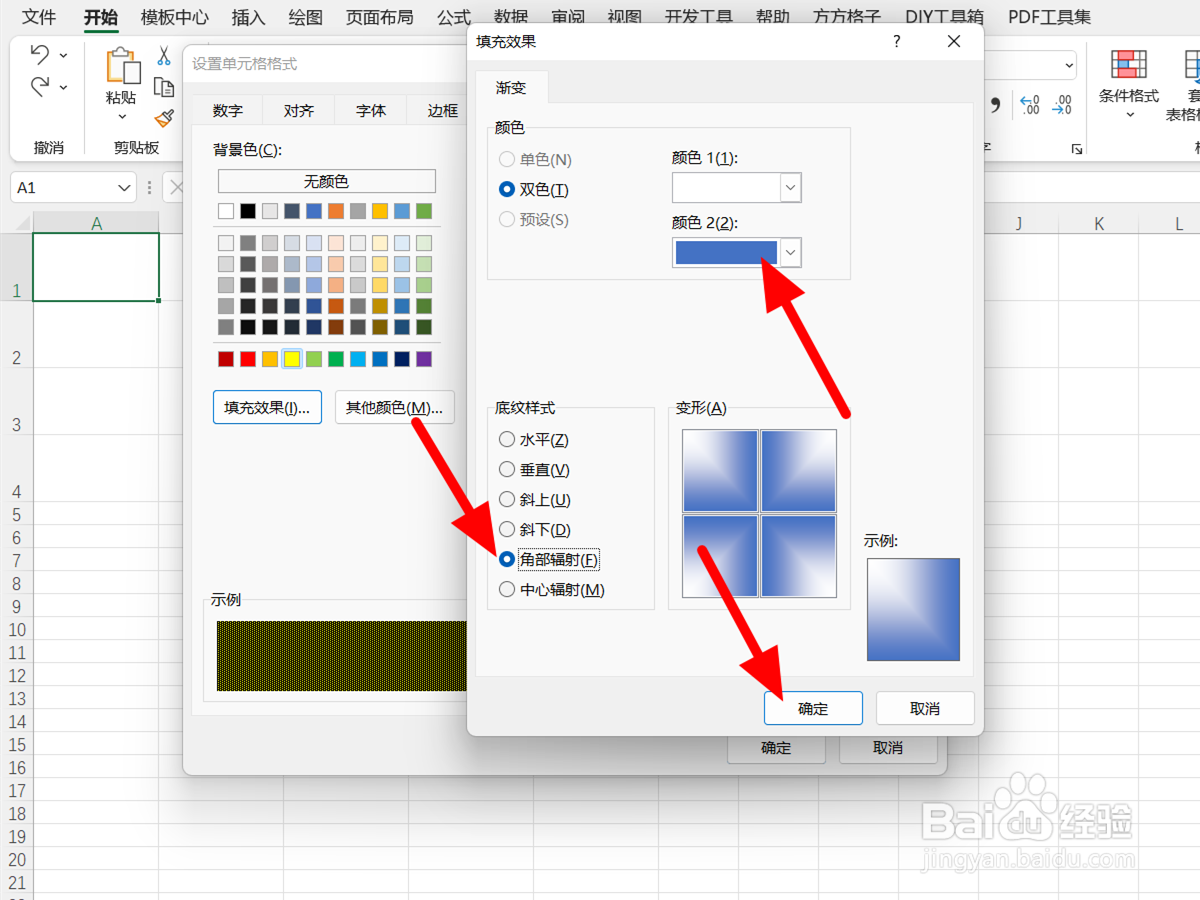Screen dimensions: 1200x900
Task: Click the 填充效果 button
Action: pyautogui.click(x=267, y=407)
